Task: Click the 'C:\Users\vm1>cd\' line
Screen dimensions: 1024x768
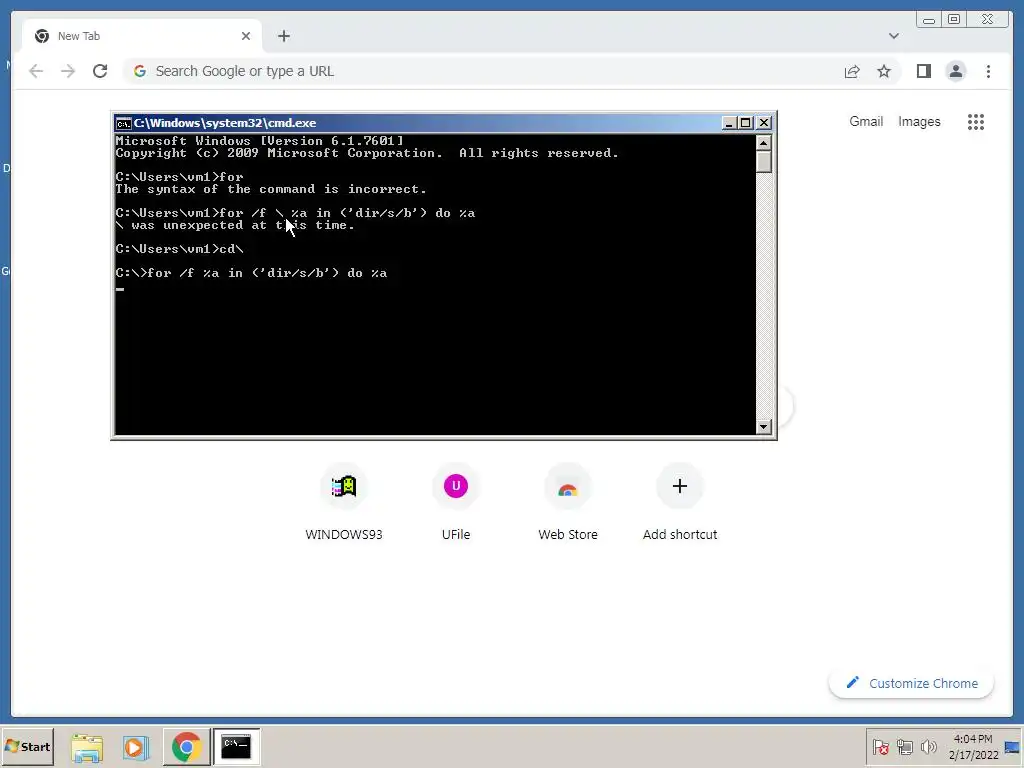Action: tap(180, 249)
